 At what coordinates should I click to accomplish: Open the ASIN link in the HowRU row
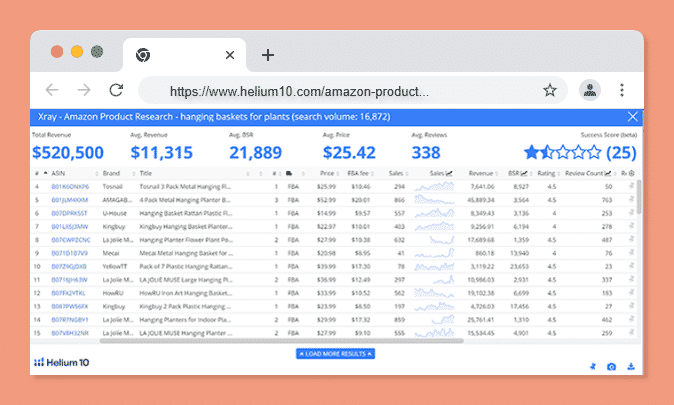click(x=68, y=293)
